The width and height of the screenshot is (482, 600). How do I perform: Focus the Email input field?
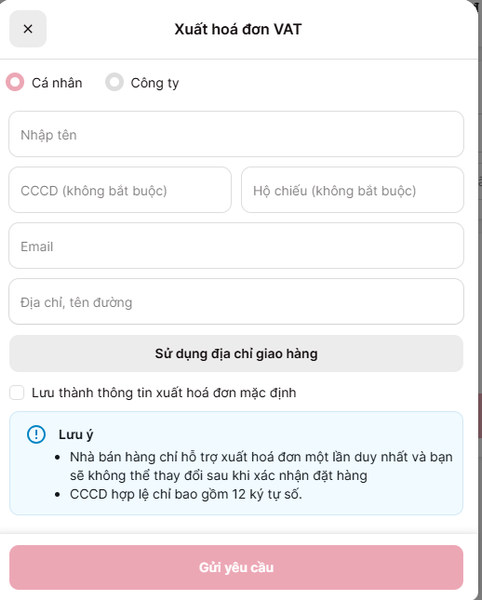pos(236,246)
